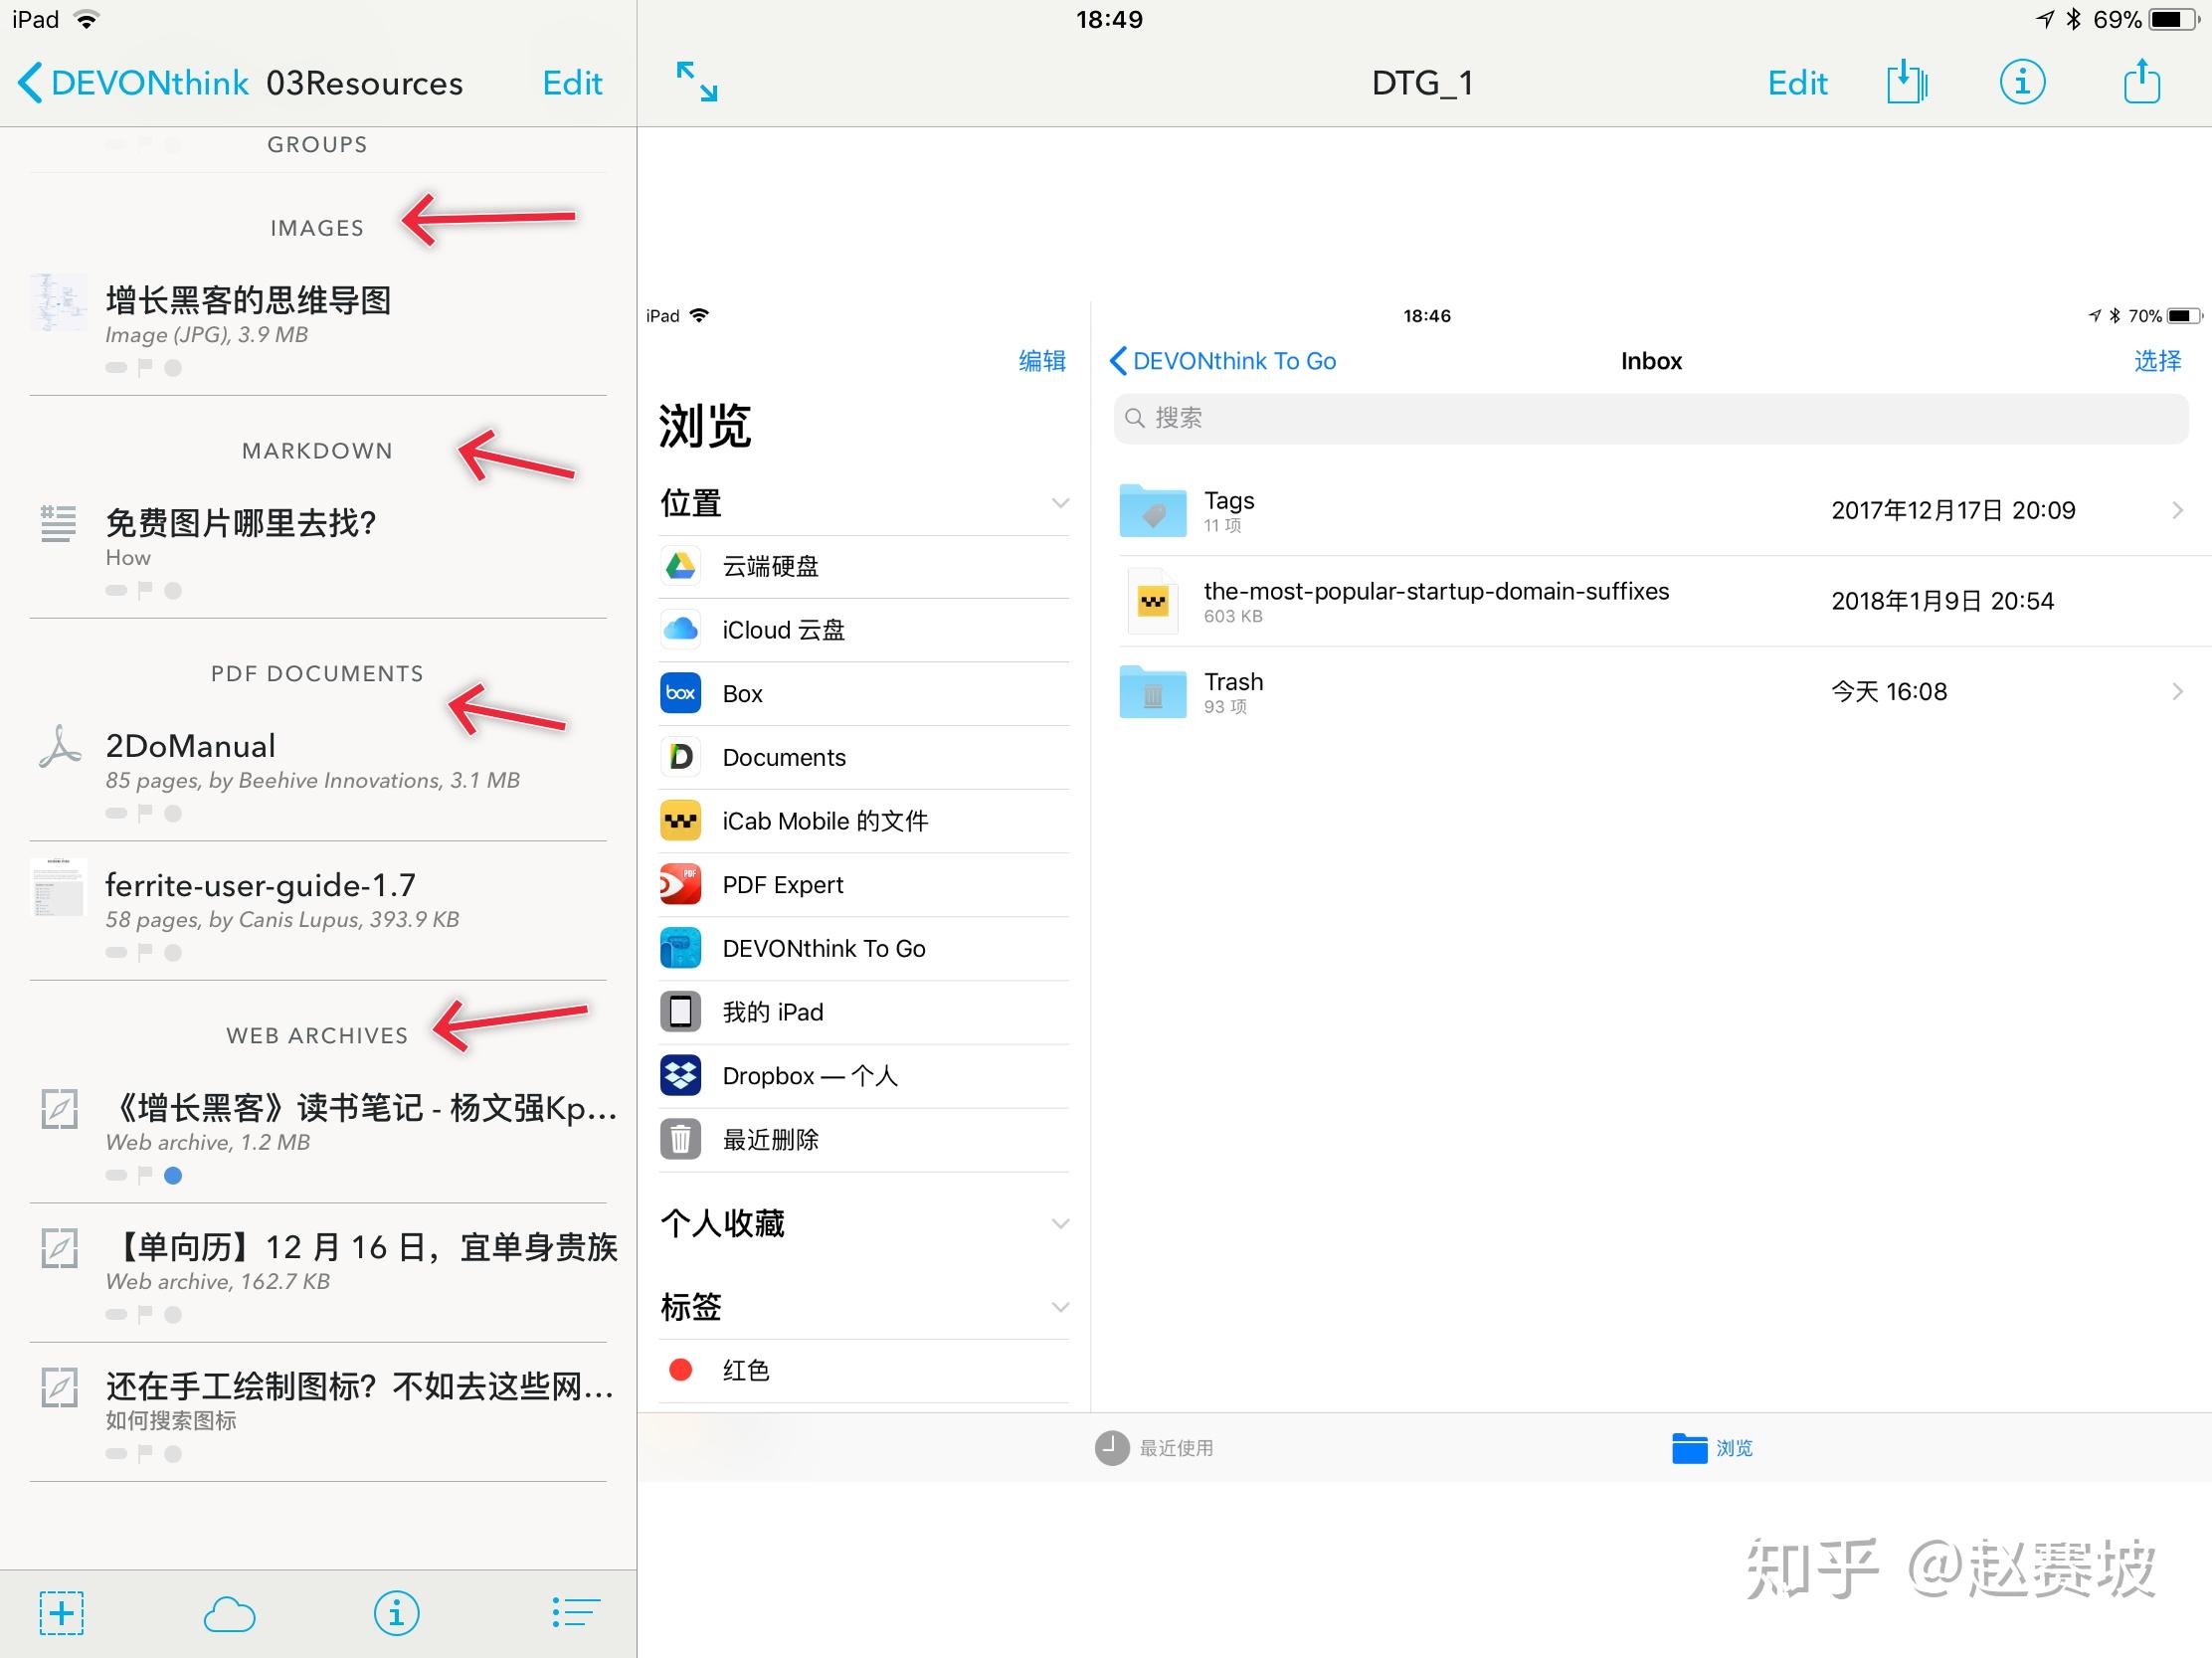
Task: Select Dropbox — 个人 location
Action: [864, 1076]
